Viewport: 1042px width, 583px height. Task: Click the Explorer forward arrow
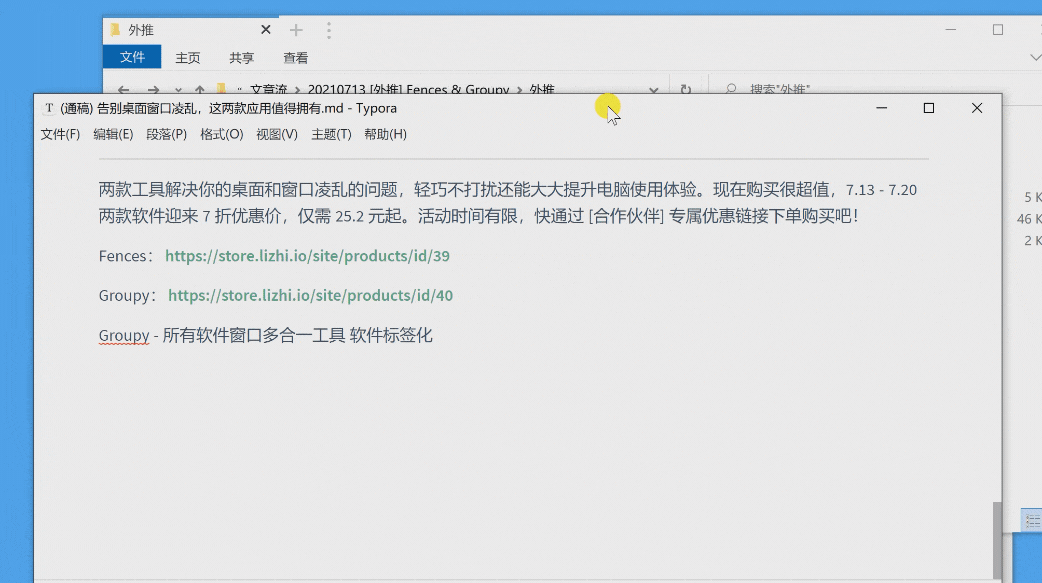pyautogui.click(x=153, y=90)
